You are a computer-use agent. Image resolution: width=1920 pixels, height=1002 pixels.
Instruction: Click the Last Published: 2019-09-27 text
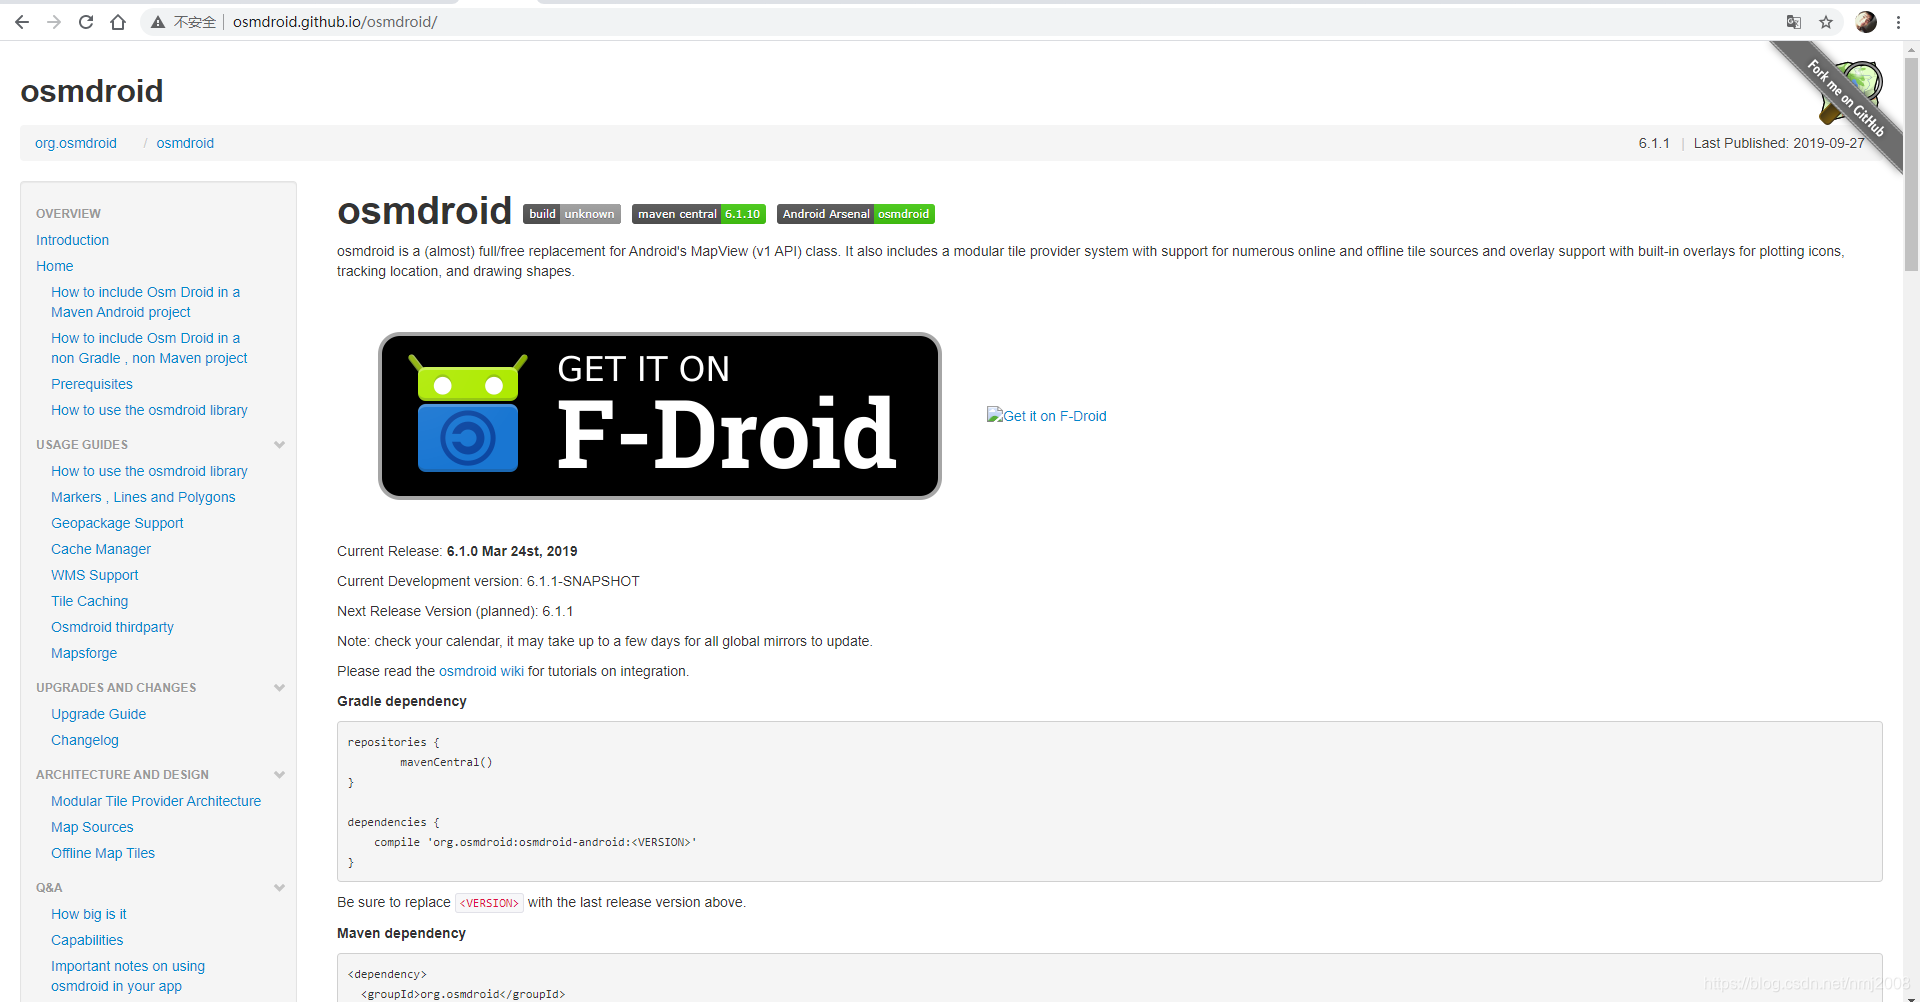tap(1779, 143)
